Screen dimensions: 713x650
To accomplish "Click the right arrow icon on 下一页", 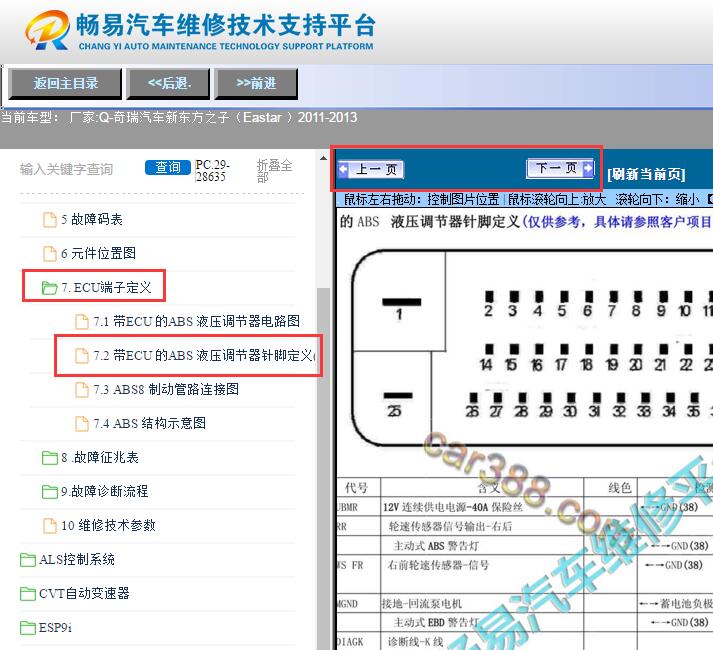I will (588, 168).
